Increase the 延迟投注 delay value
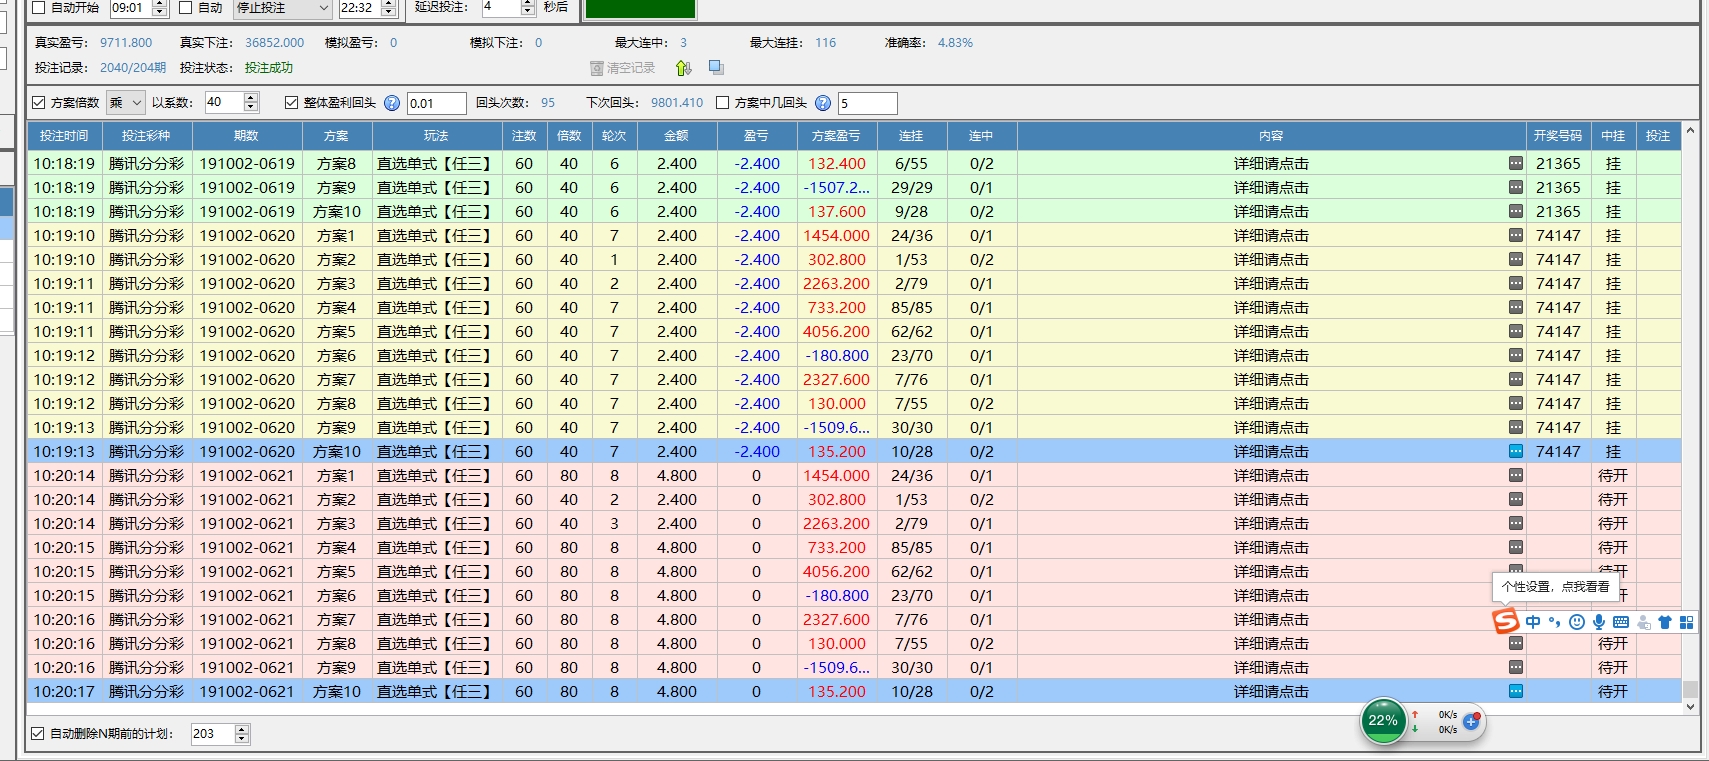Screen dimensions: 1709x761 point(528,4)
